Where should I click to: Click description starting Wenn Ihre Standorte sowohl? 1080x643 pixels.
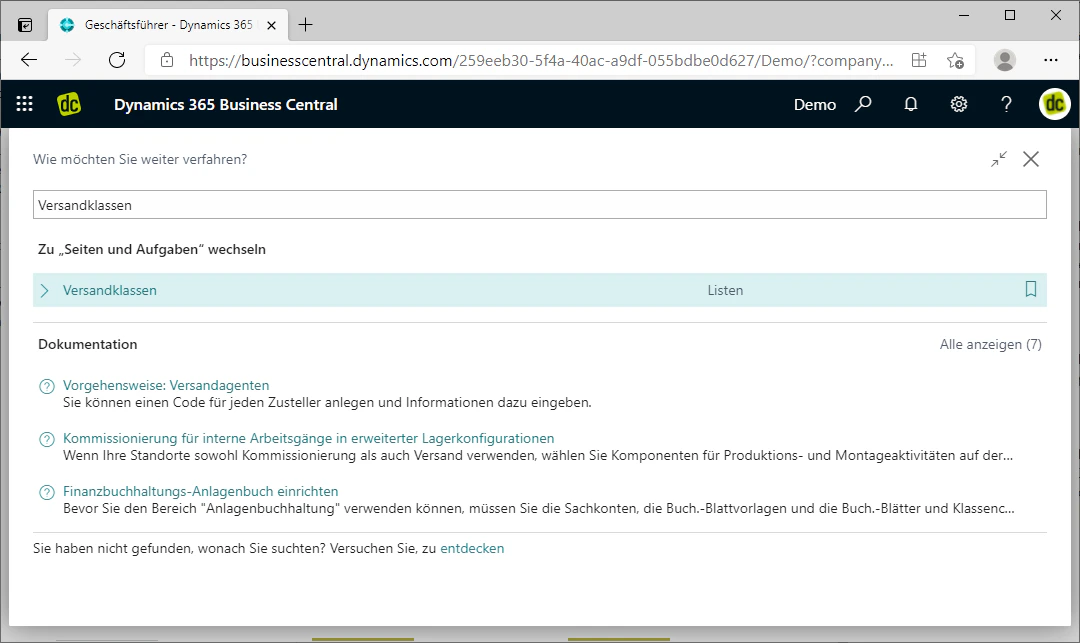click(x=538, y=456)
